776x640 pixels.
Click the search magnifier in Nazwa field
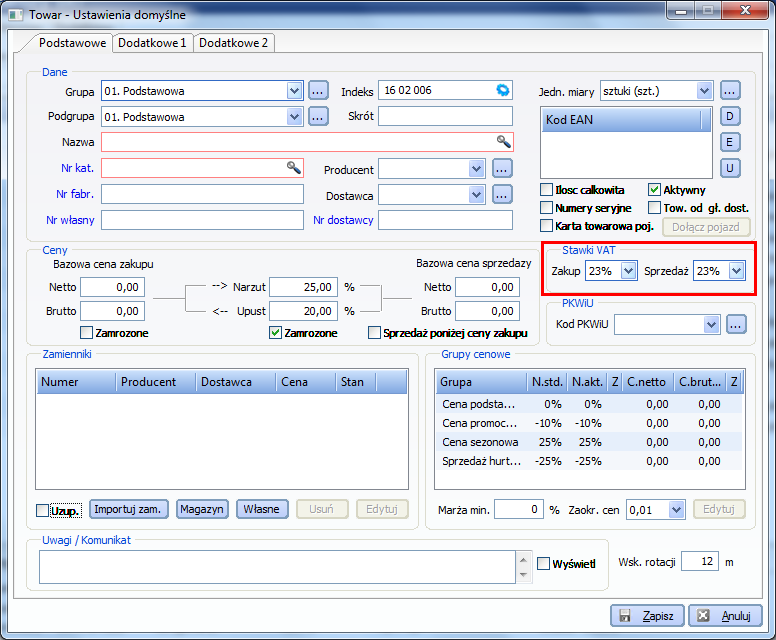pos(503,142)
